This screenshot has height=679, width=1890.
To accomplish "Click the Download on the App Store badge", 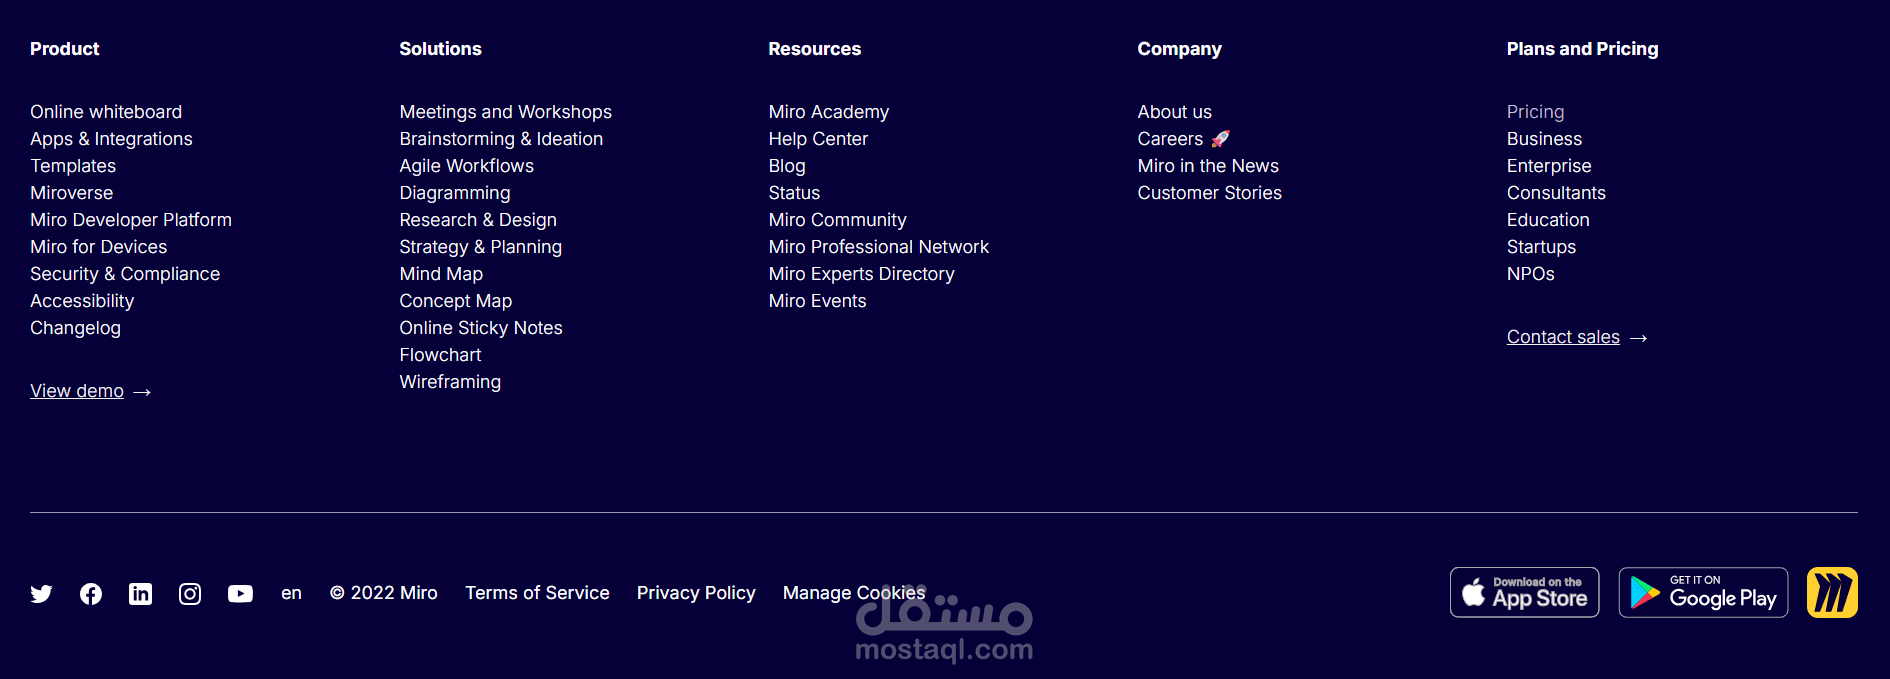I will click(1525, 593).
